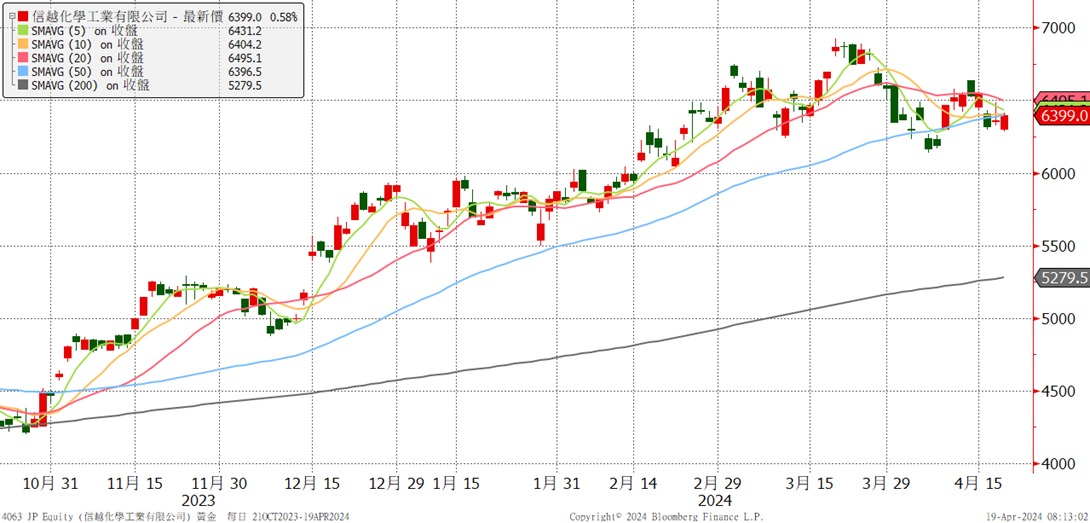Click the 12月 29 date label
Screen dimensions: 1090x523
point(397,482)
